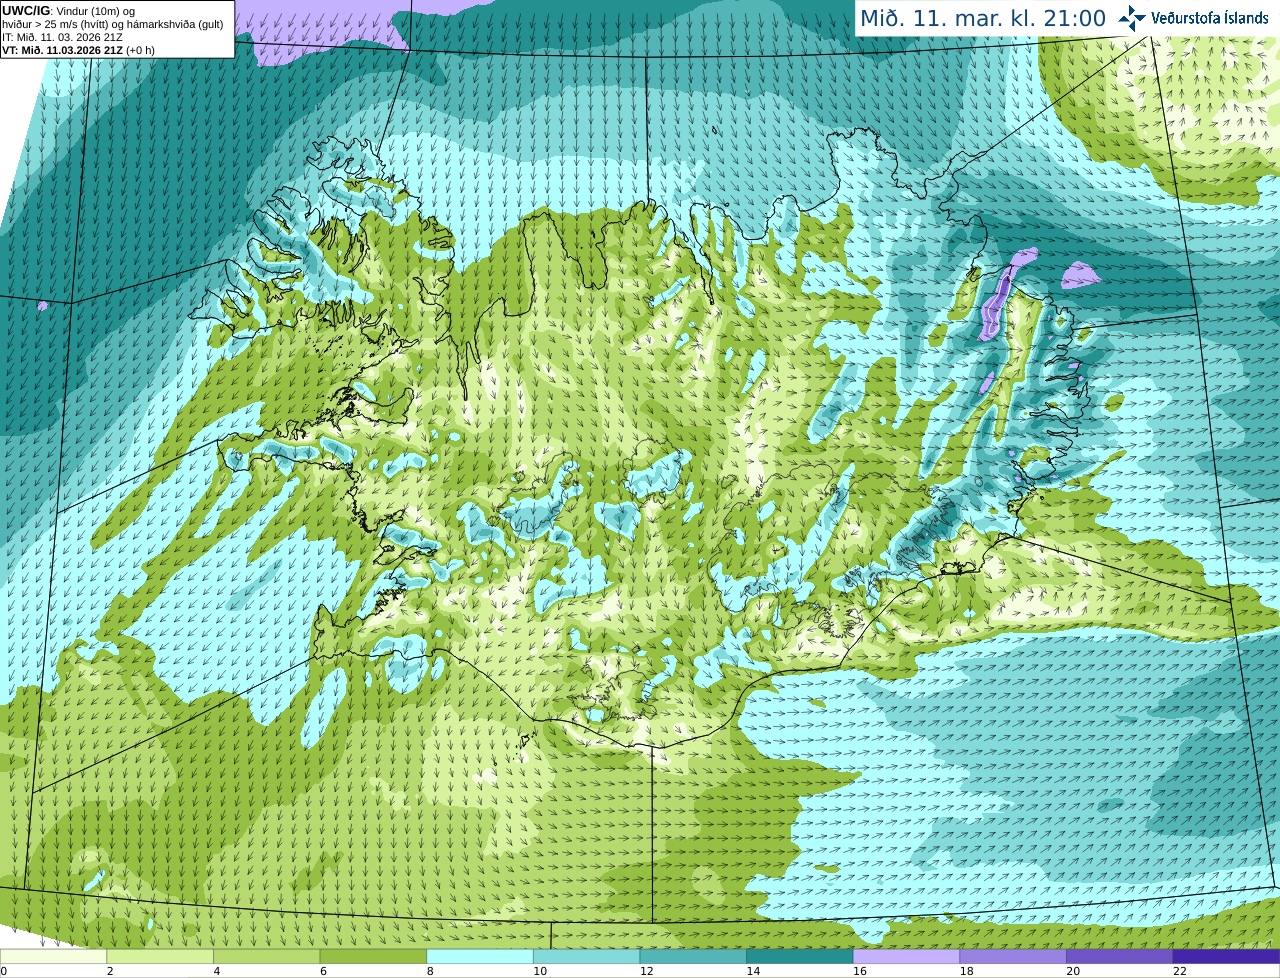
Task: Click the 4–6 m/s green swatch
Action: tap(267, 957)
